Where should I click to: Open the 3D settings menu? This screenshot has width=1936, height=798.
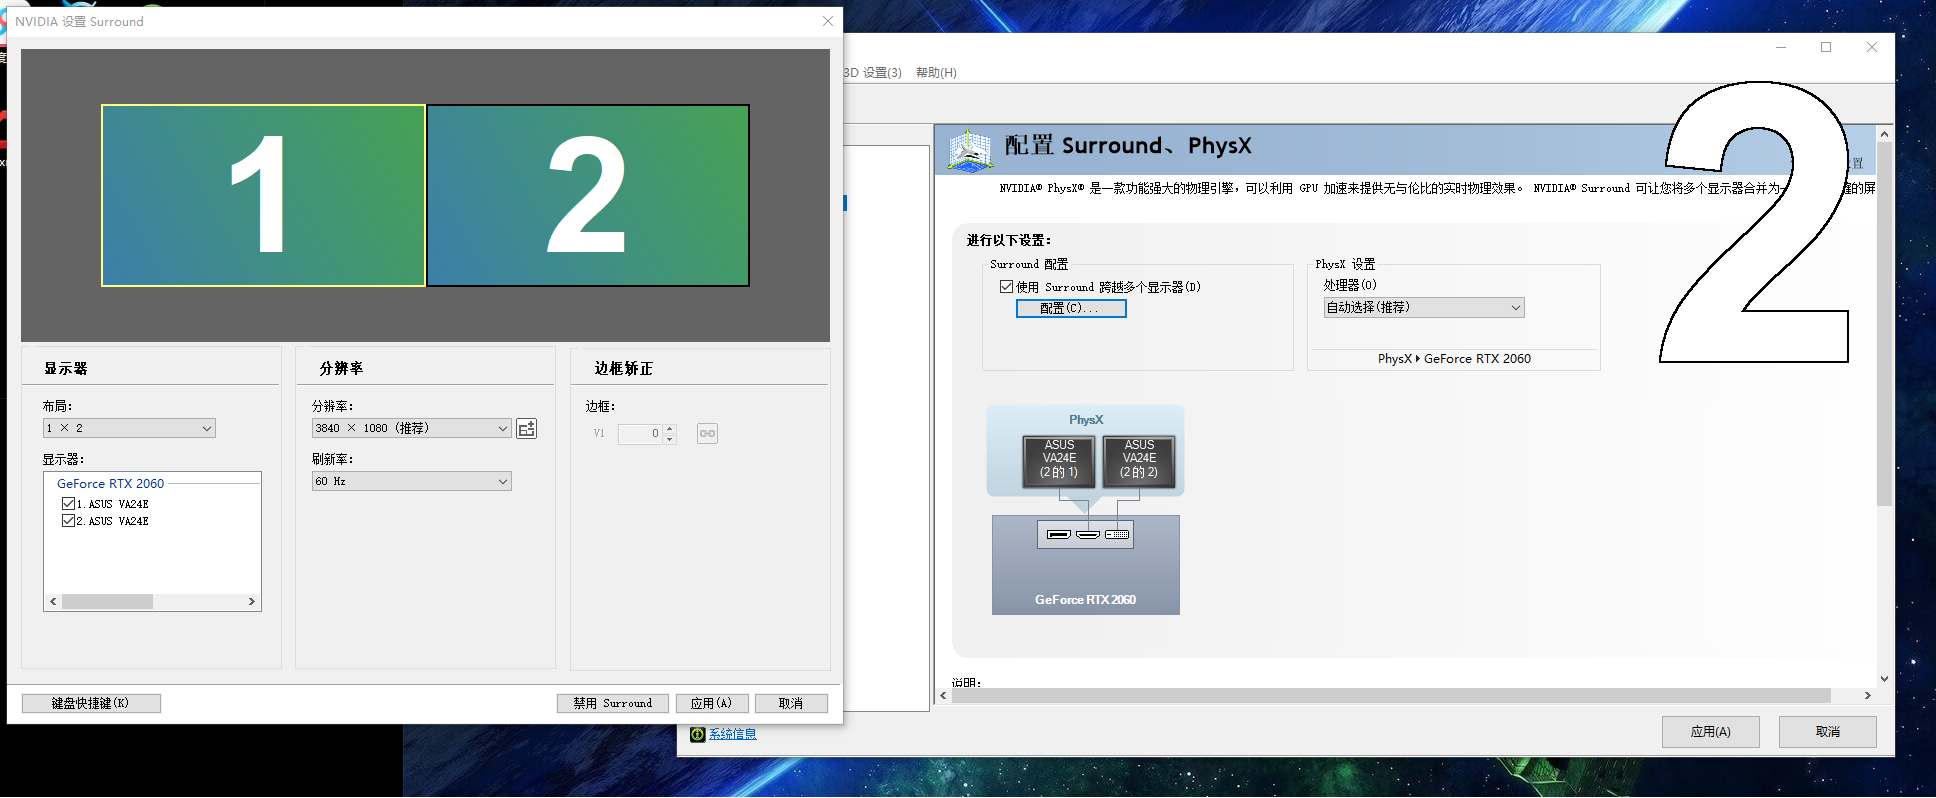click(872, 72)
